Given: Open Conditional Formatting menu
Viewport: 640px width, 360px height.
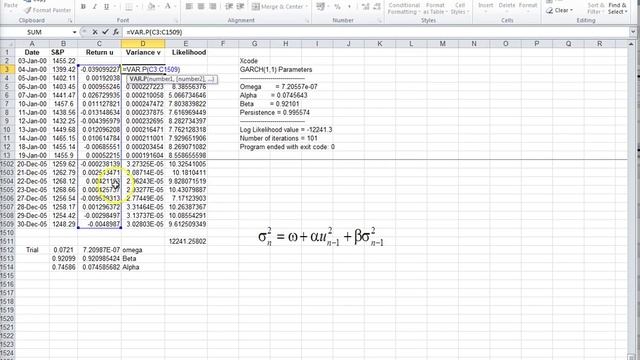Looking at the screenshot, I should (404, 8).
